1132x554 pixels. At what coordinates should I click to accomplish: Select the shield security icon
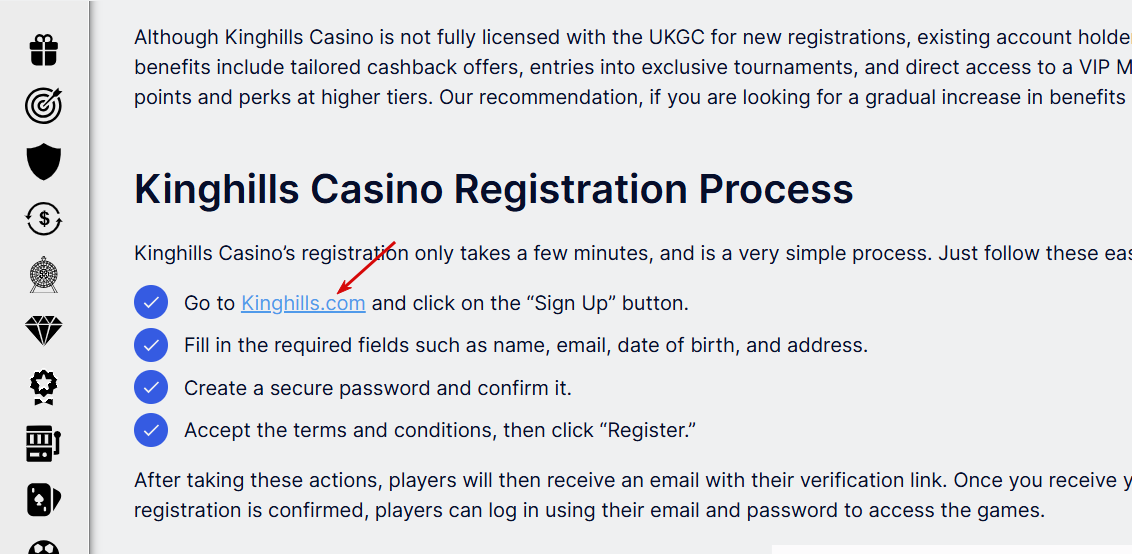tap(43, 162)
